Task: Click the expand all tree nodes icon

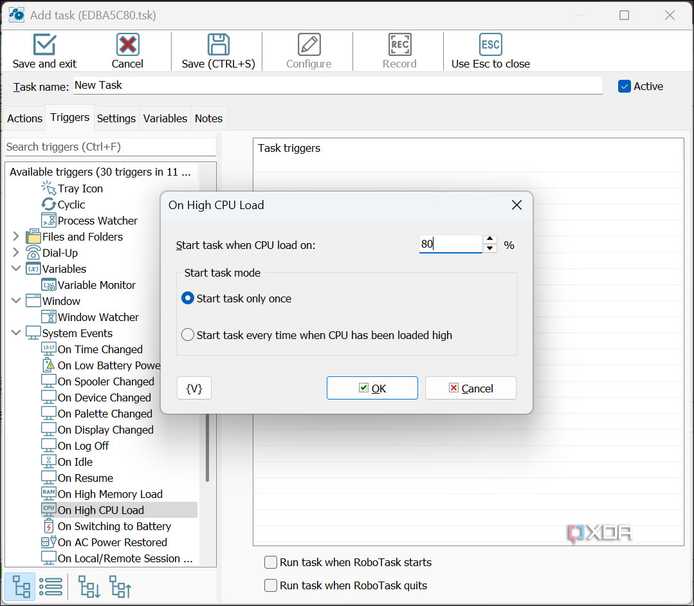Action: pos(89,587)
